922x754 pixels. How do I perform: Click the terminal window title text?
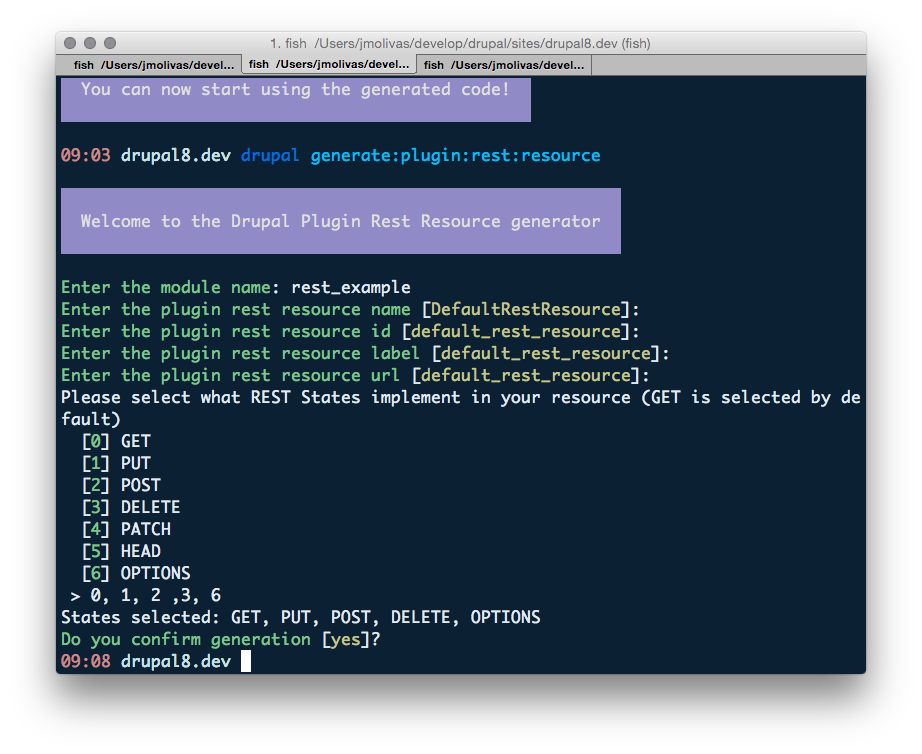pyautogui.click(x=460, y=44)
